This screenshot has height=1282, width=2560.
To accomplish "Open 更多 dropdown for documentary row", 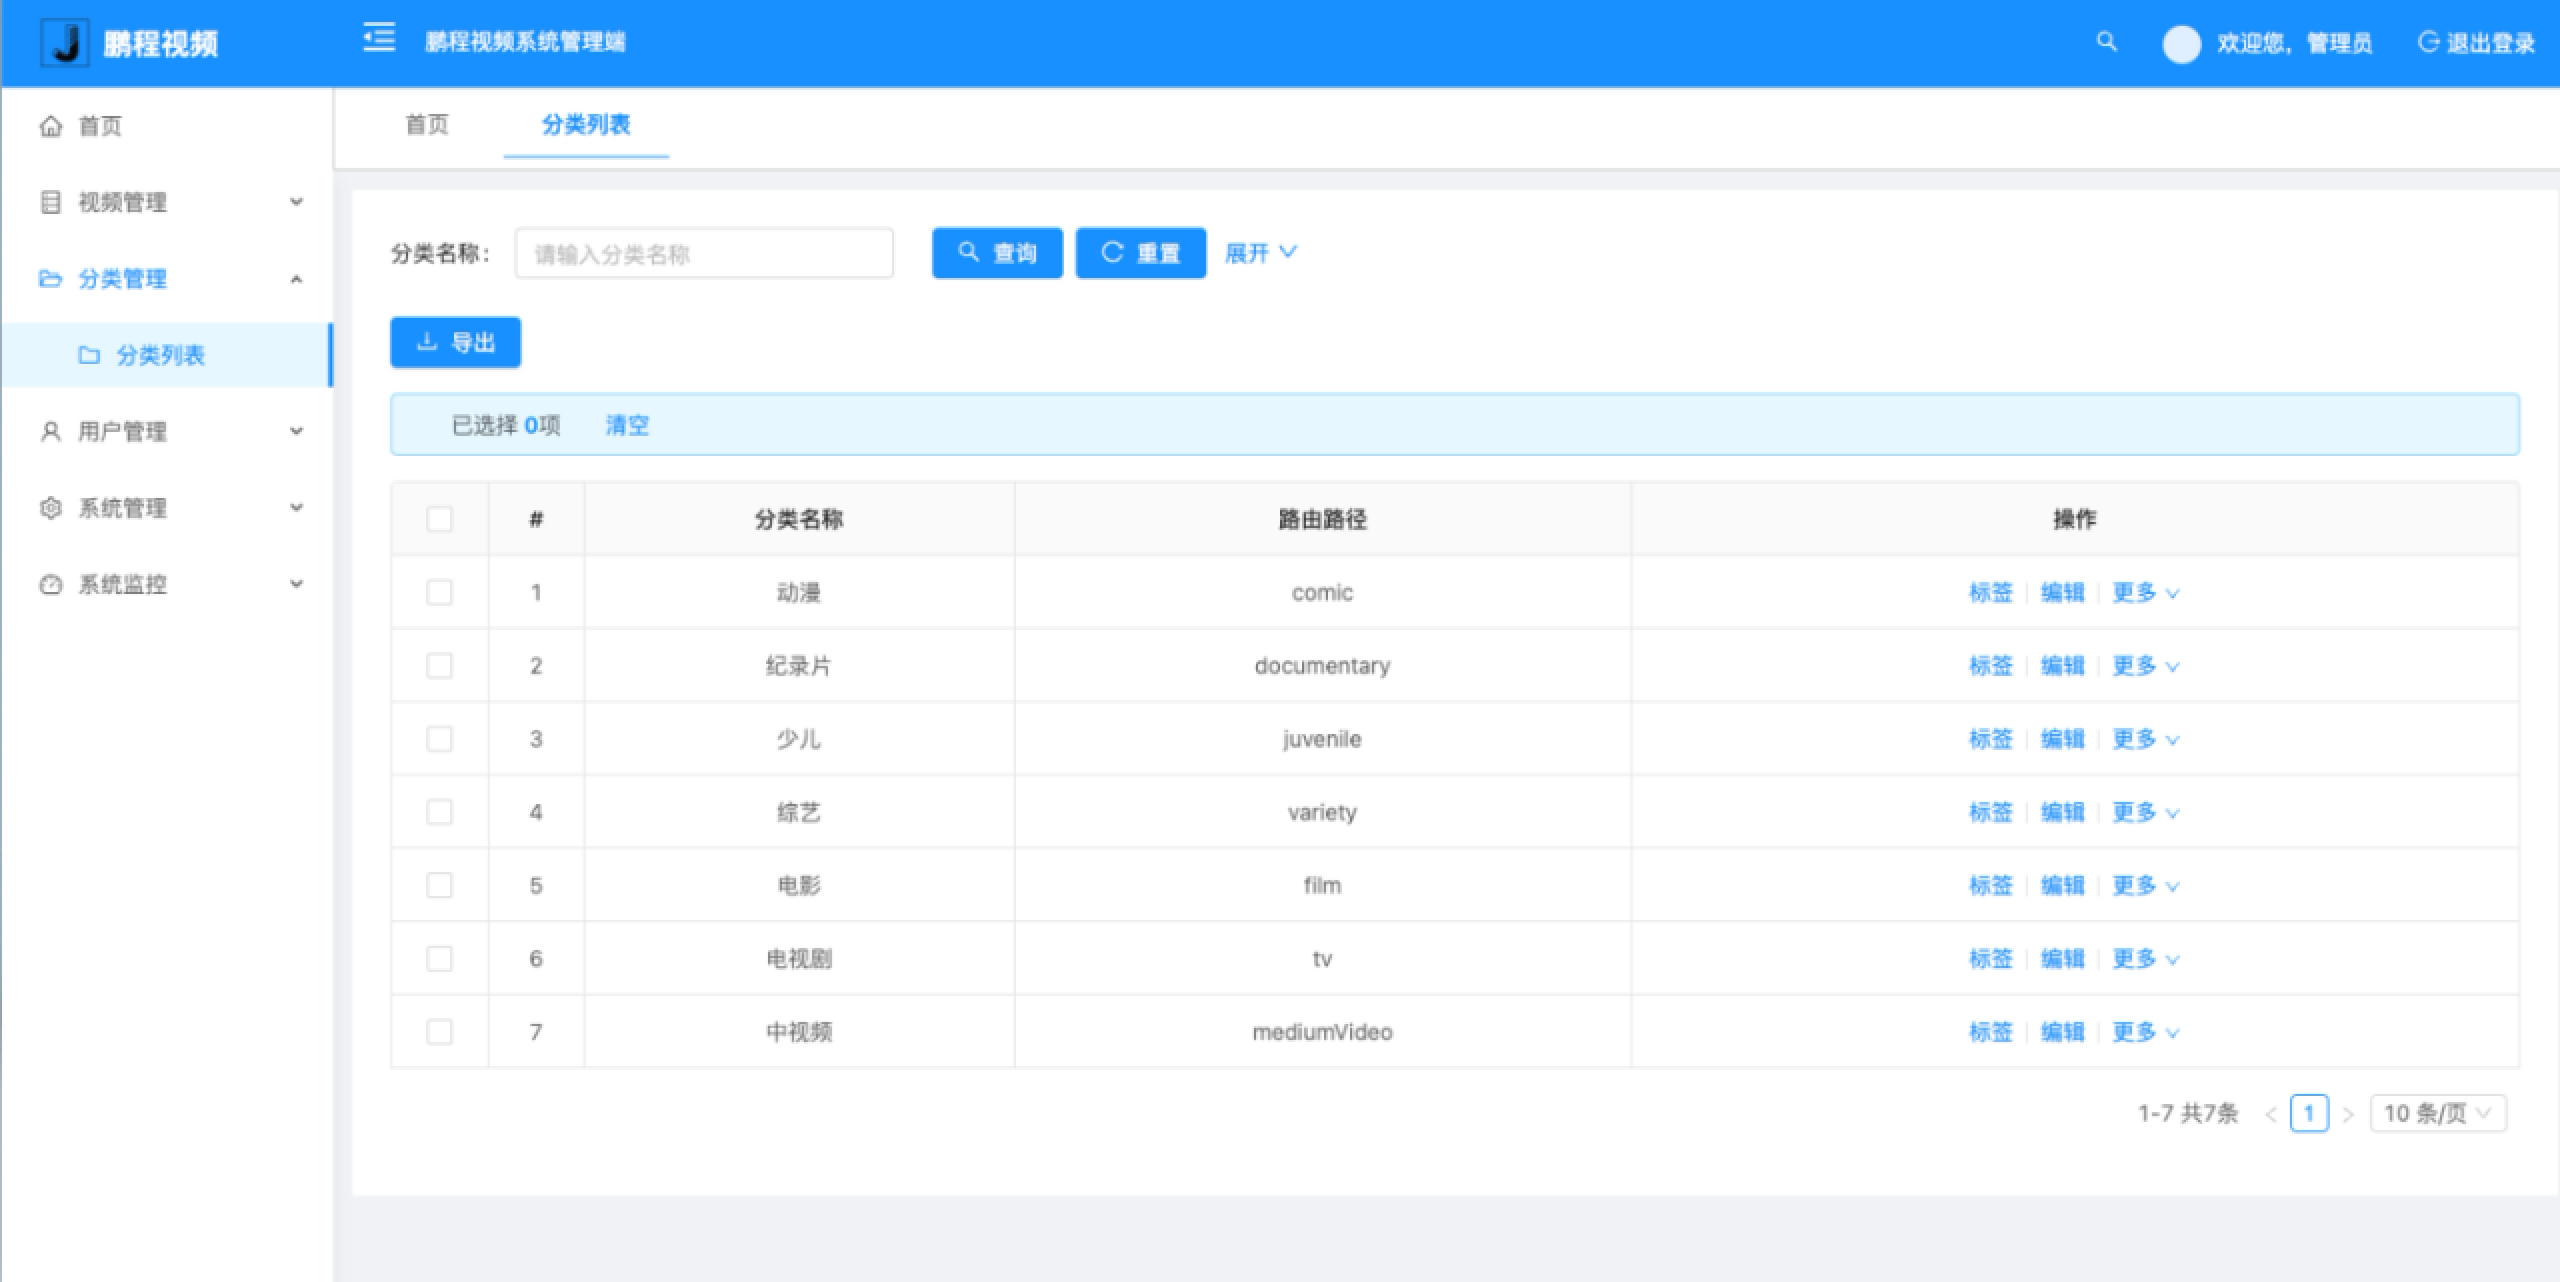I will [x=2145, y=666].
